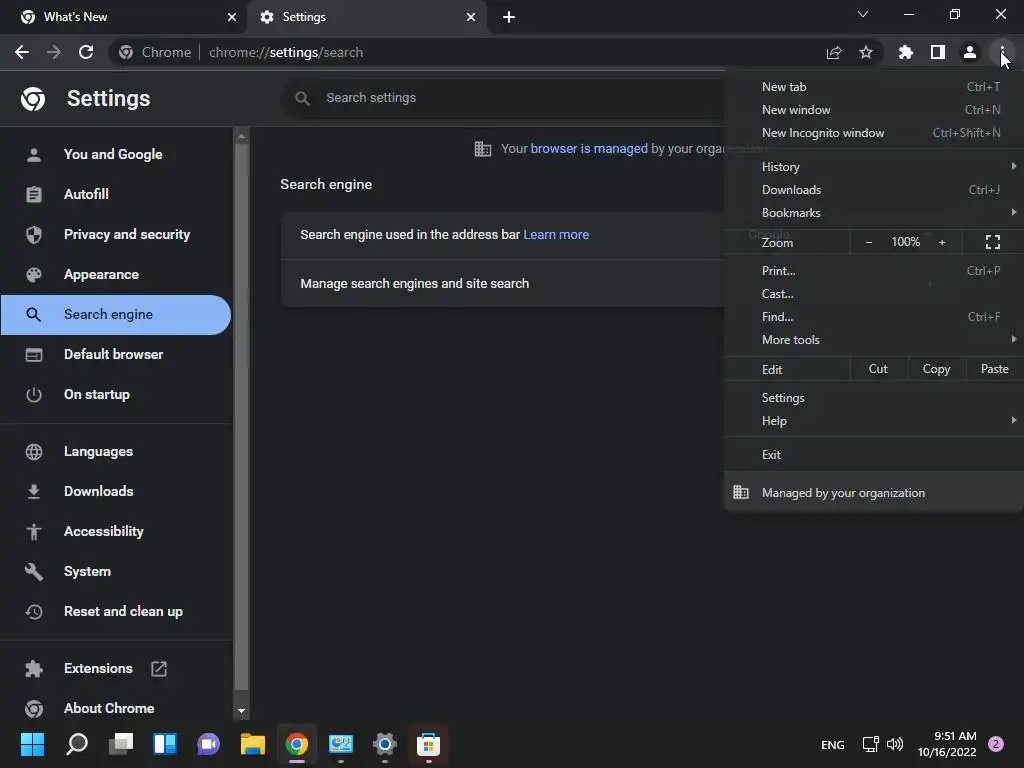Expand the Help submenu
This screenshot has width=1024, height=768.
coord(874,421)
